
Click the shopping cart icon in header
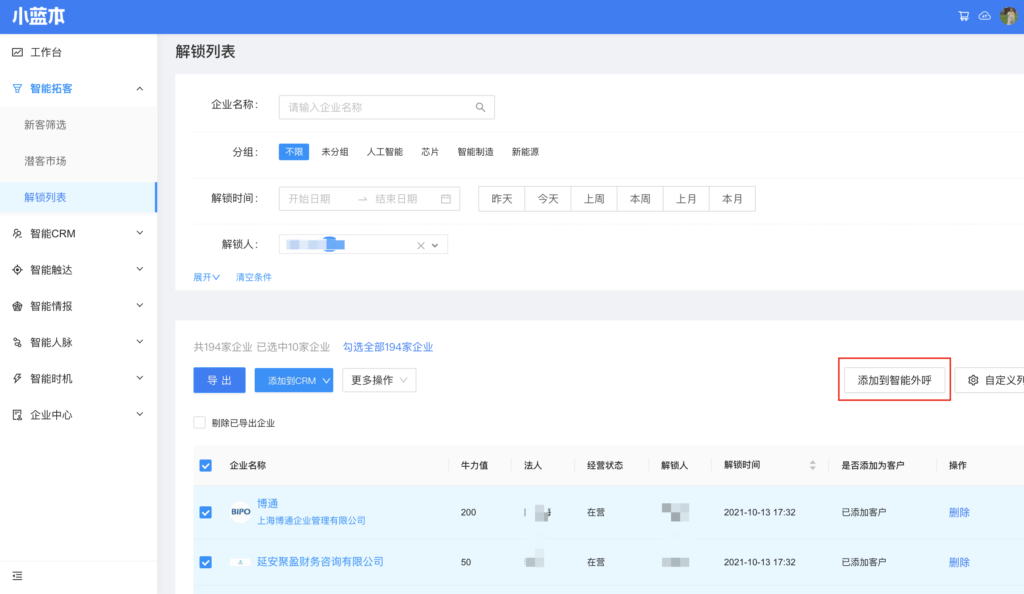click(x=963, y=16)
